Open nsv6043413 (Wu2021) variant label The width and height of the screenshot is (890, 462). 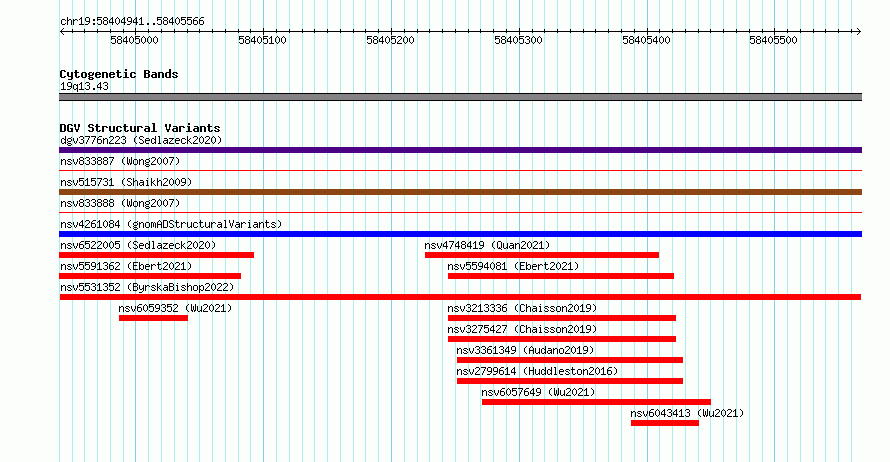click(x=687, y=413)
